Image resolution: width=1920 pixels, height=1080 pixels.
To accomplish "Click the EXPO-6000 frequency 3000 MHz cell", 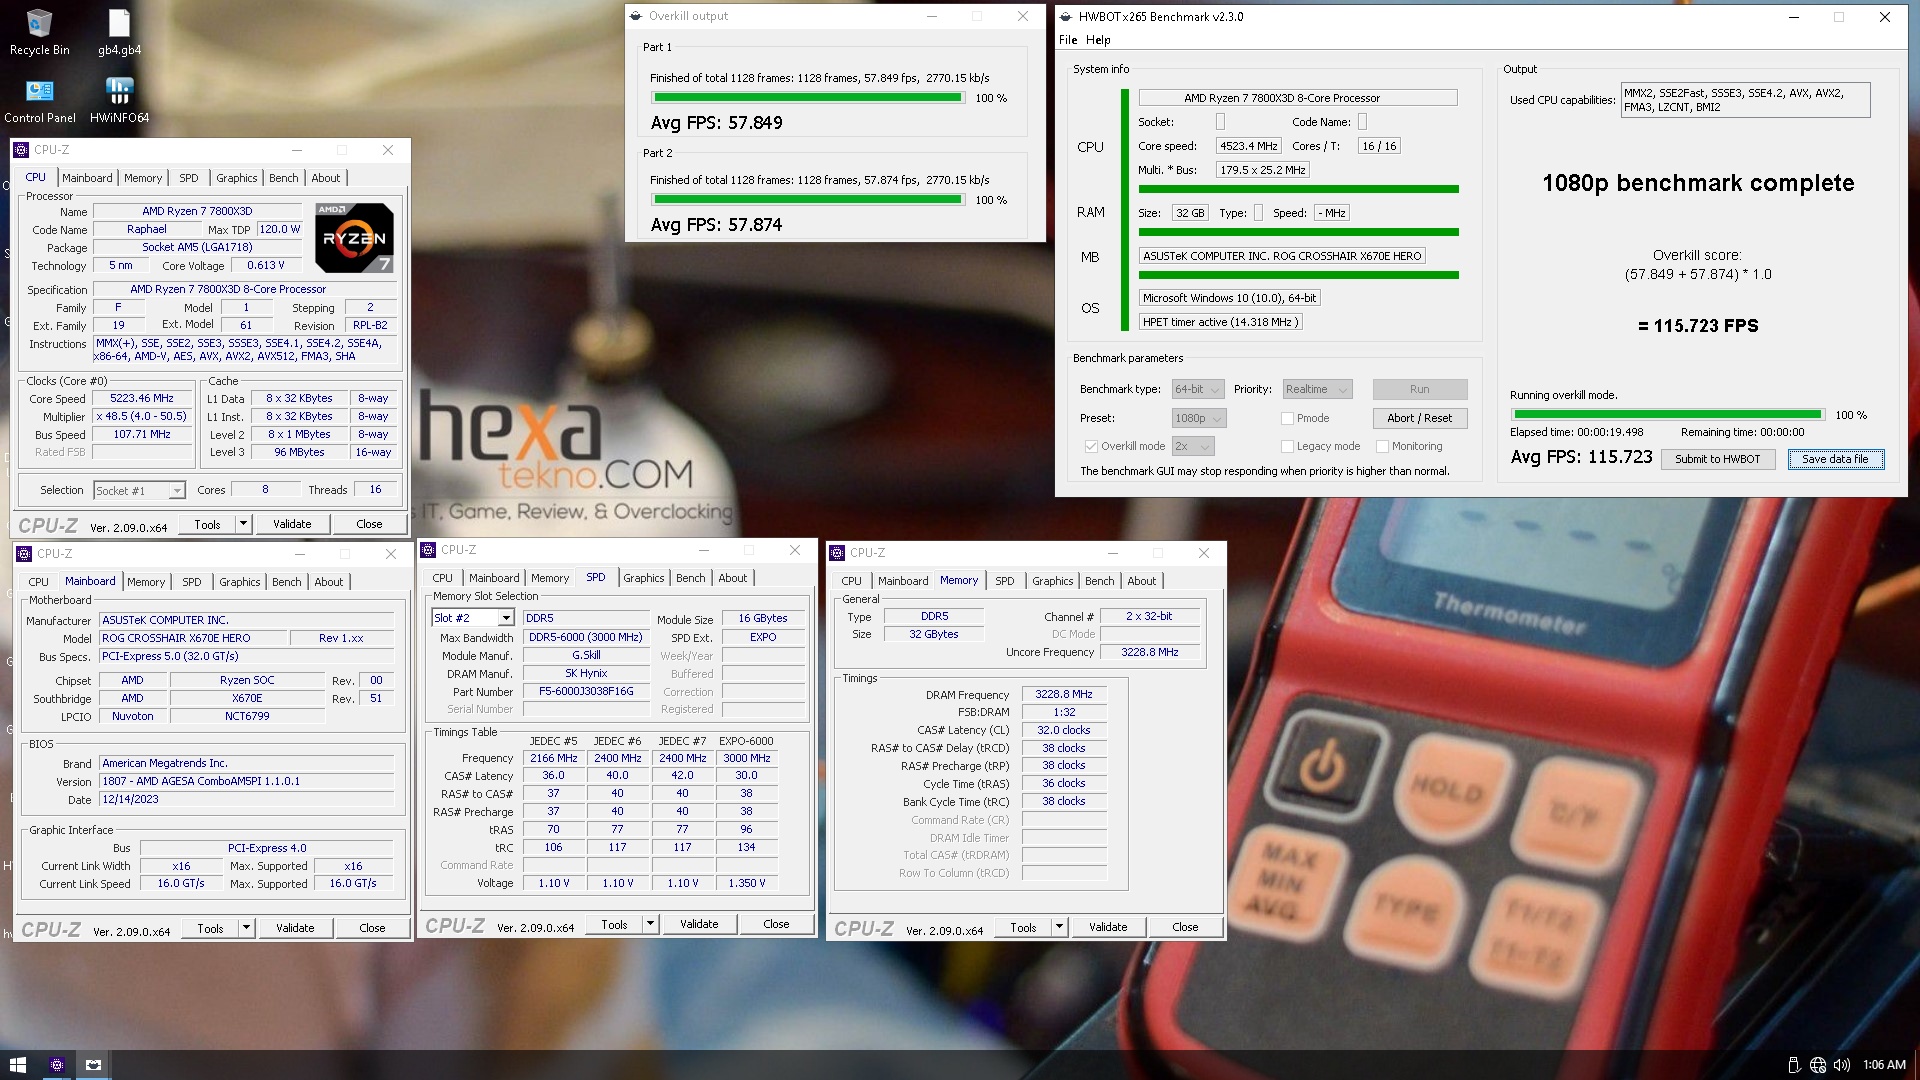I will pos(746,759).
